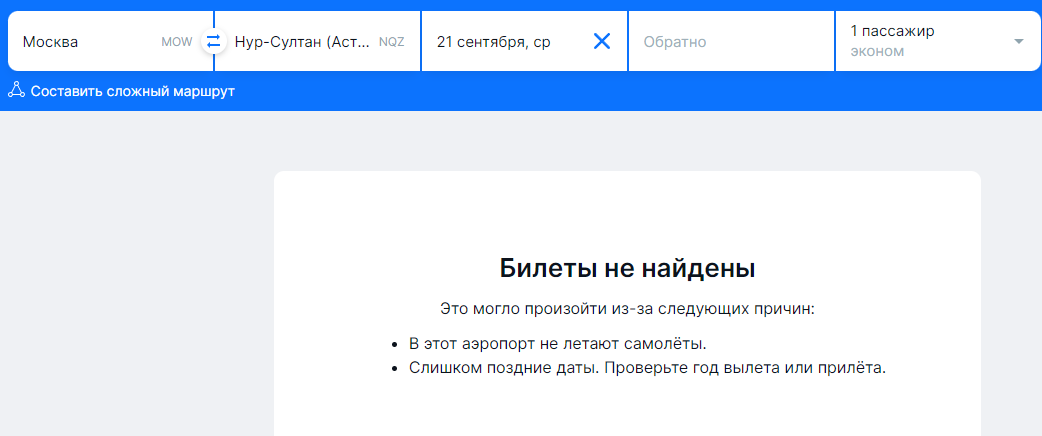
Task: Swap origin and destination cities
Action: 213,42
